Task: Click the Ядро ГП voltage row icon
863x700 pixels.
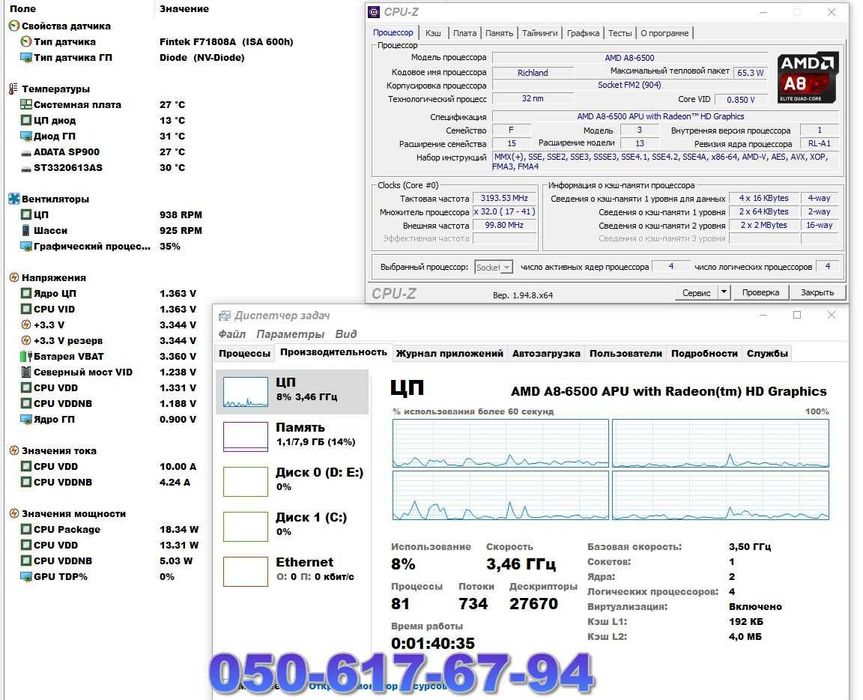Action: click(25, 419)
